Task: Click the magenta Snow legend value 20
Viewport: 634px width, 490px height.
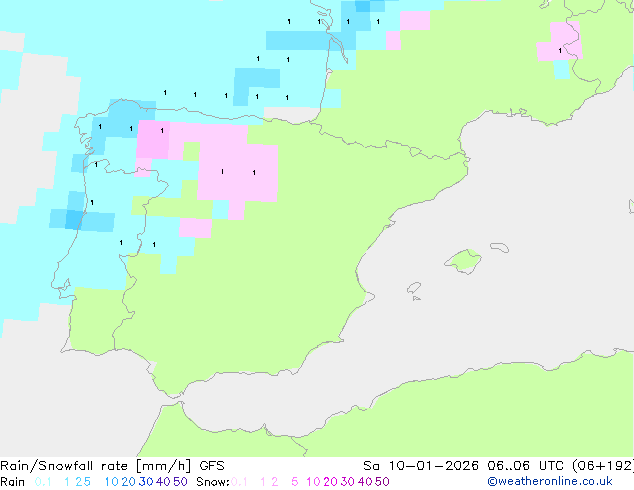Action: [331, 482]
